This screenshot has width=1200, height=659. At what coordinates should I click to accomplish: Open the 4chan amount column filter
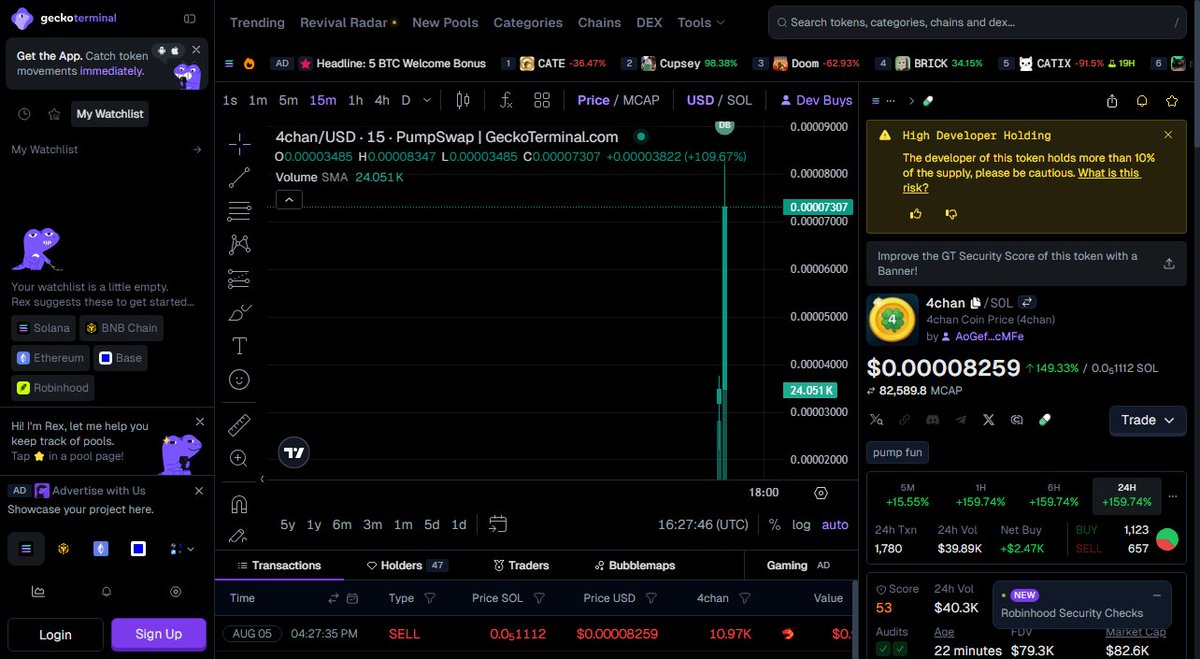(744, 598)
